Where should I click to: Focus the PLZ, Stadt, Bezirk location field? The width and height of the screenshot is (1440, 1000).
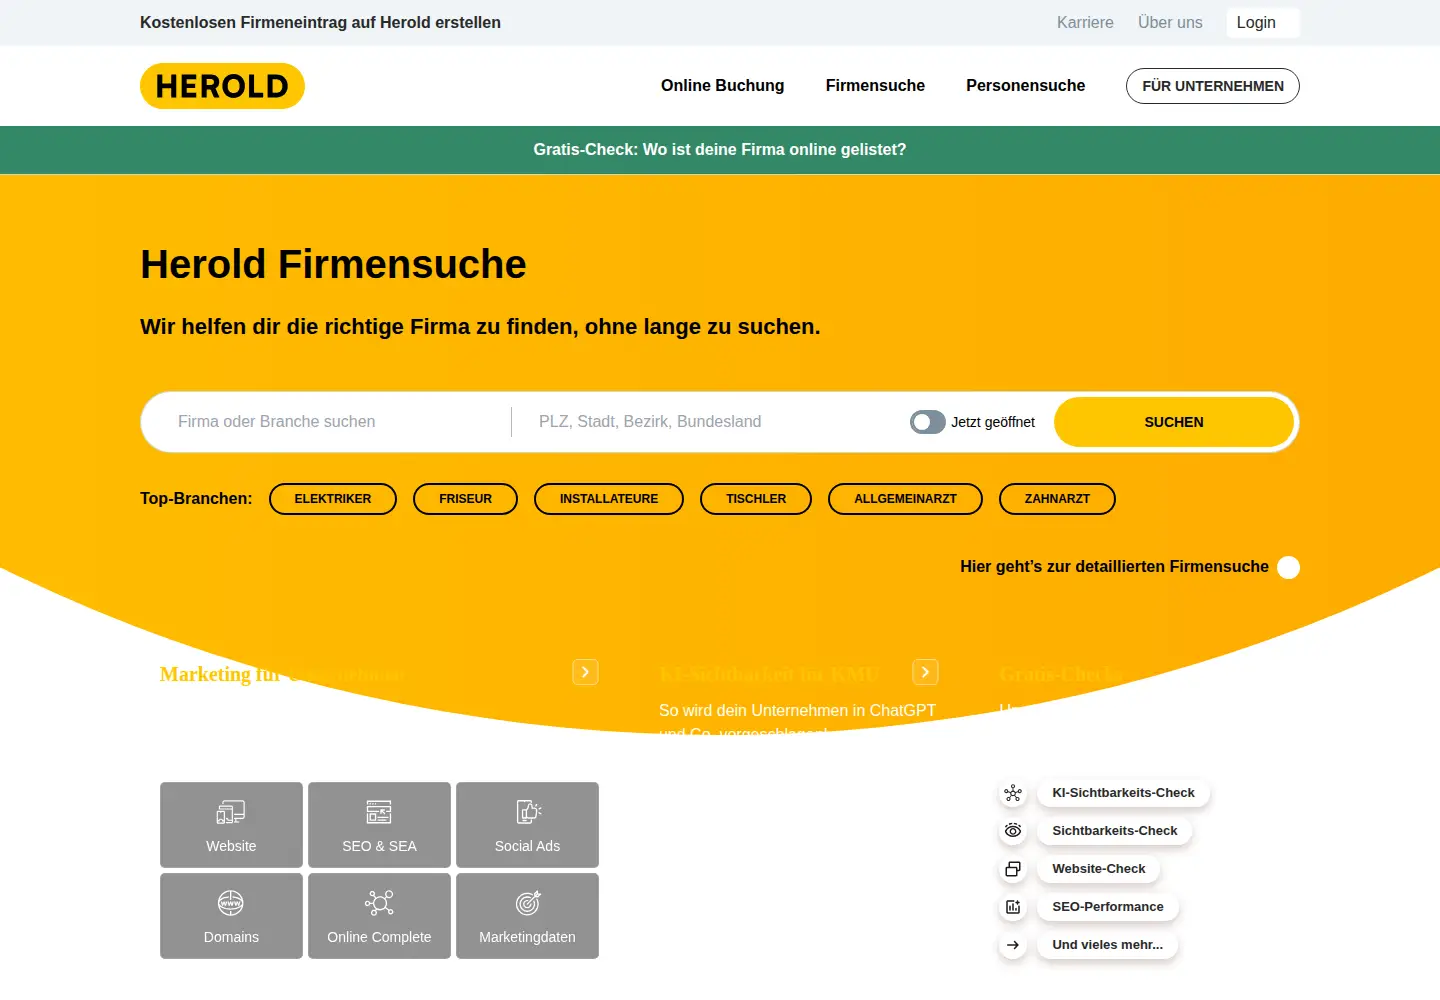tap(710, 422)
